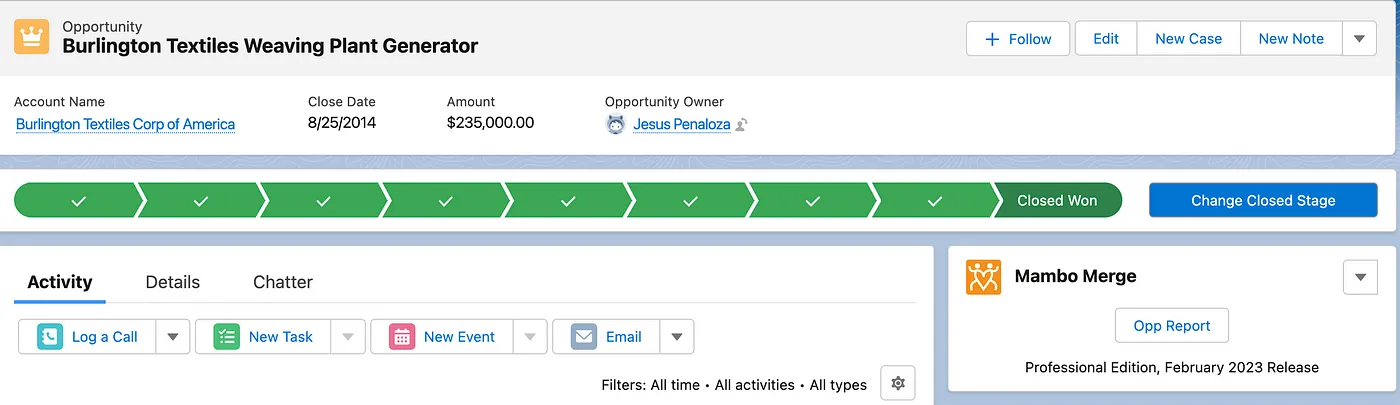
Task: Click the Mambo Merge app icon
Action: (x=983, y=277)
